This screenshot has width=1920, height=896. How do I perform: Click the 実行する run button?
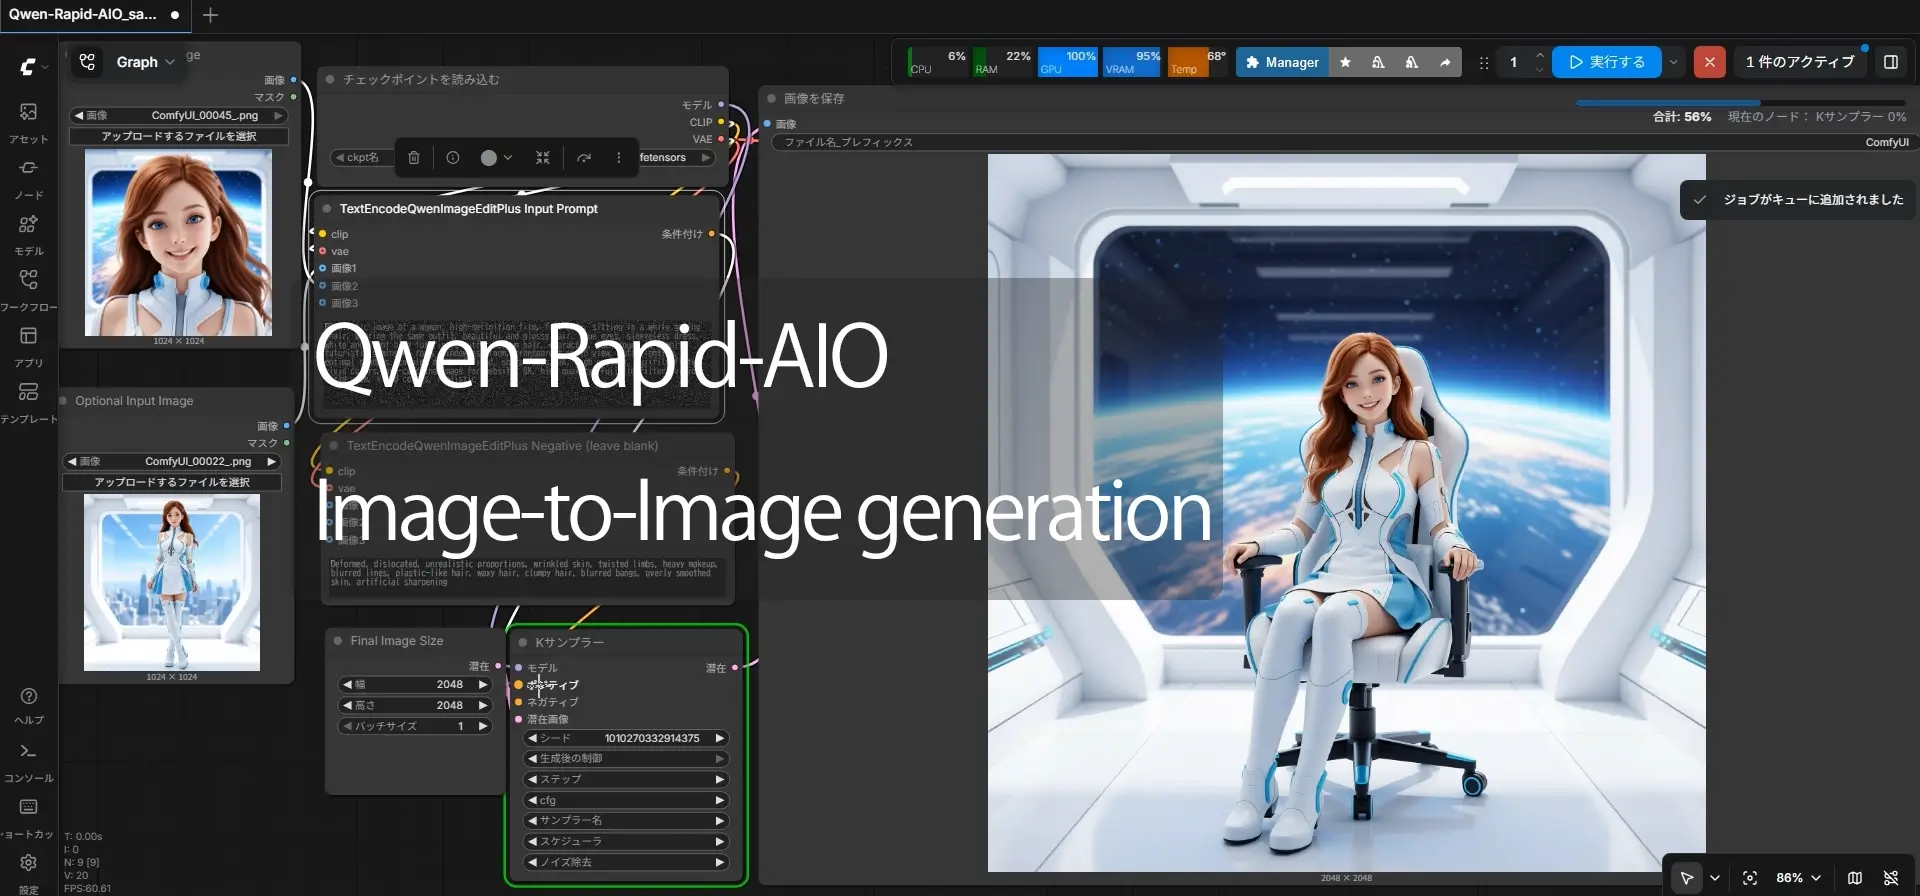1606,62
